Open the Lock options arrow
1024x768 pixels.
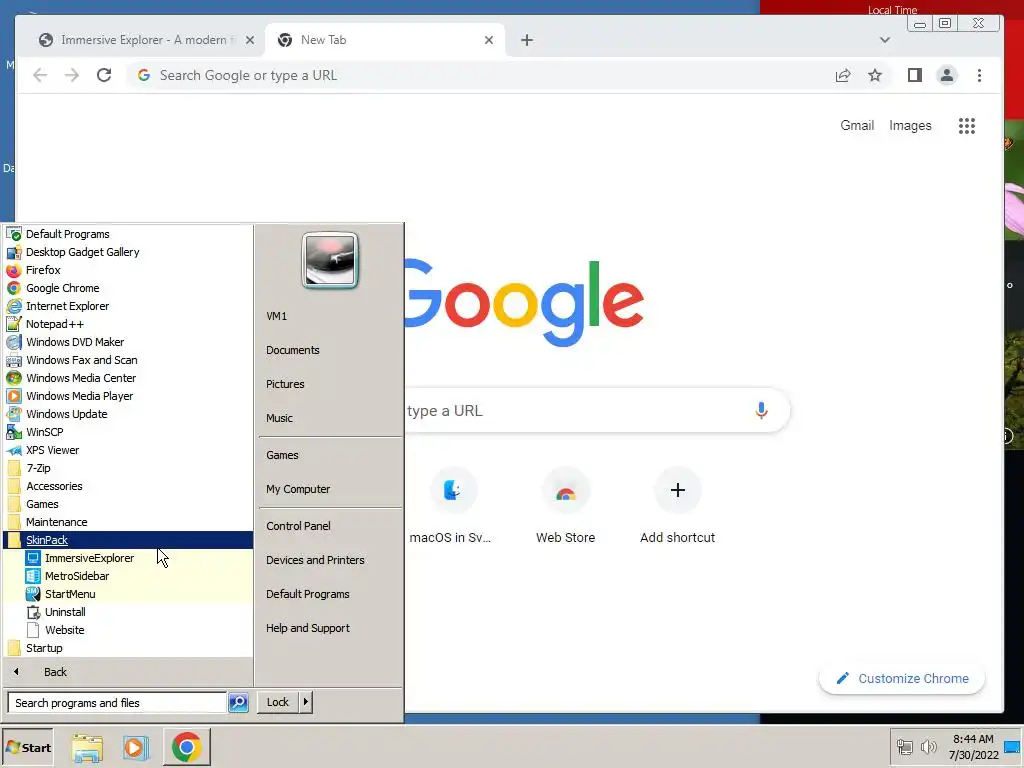306,702
